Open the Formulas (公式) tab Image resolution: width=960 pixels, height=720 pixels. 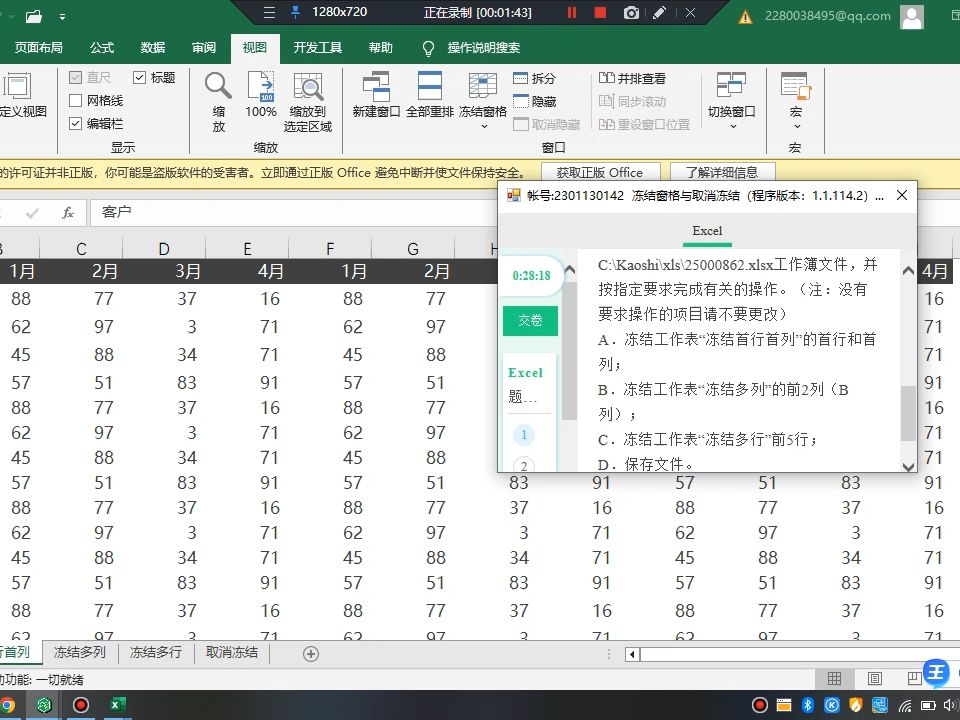tap(102, 48)
